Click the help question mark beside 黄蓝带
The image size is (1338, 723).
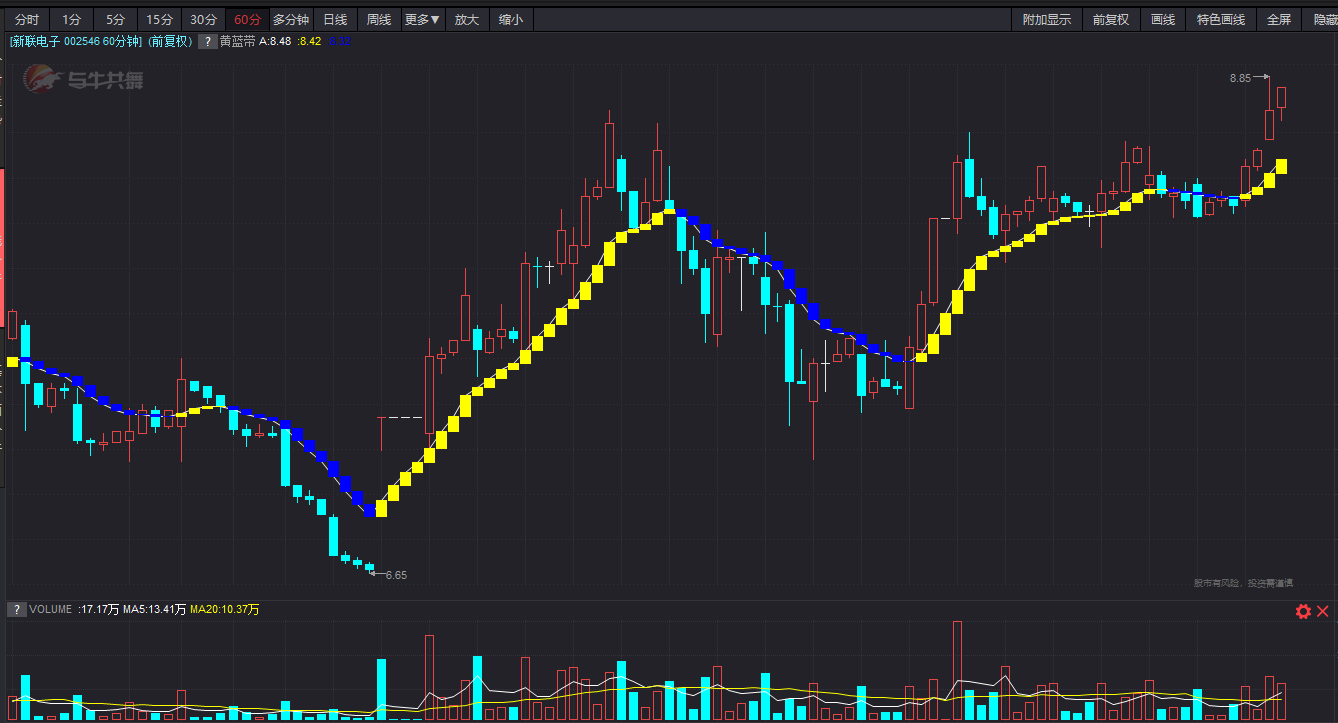(x=208, y=41)
